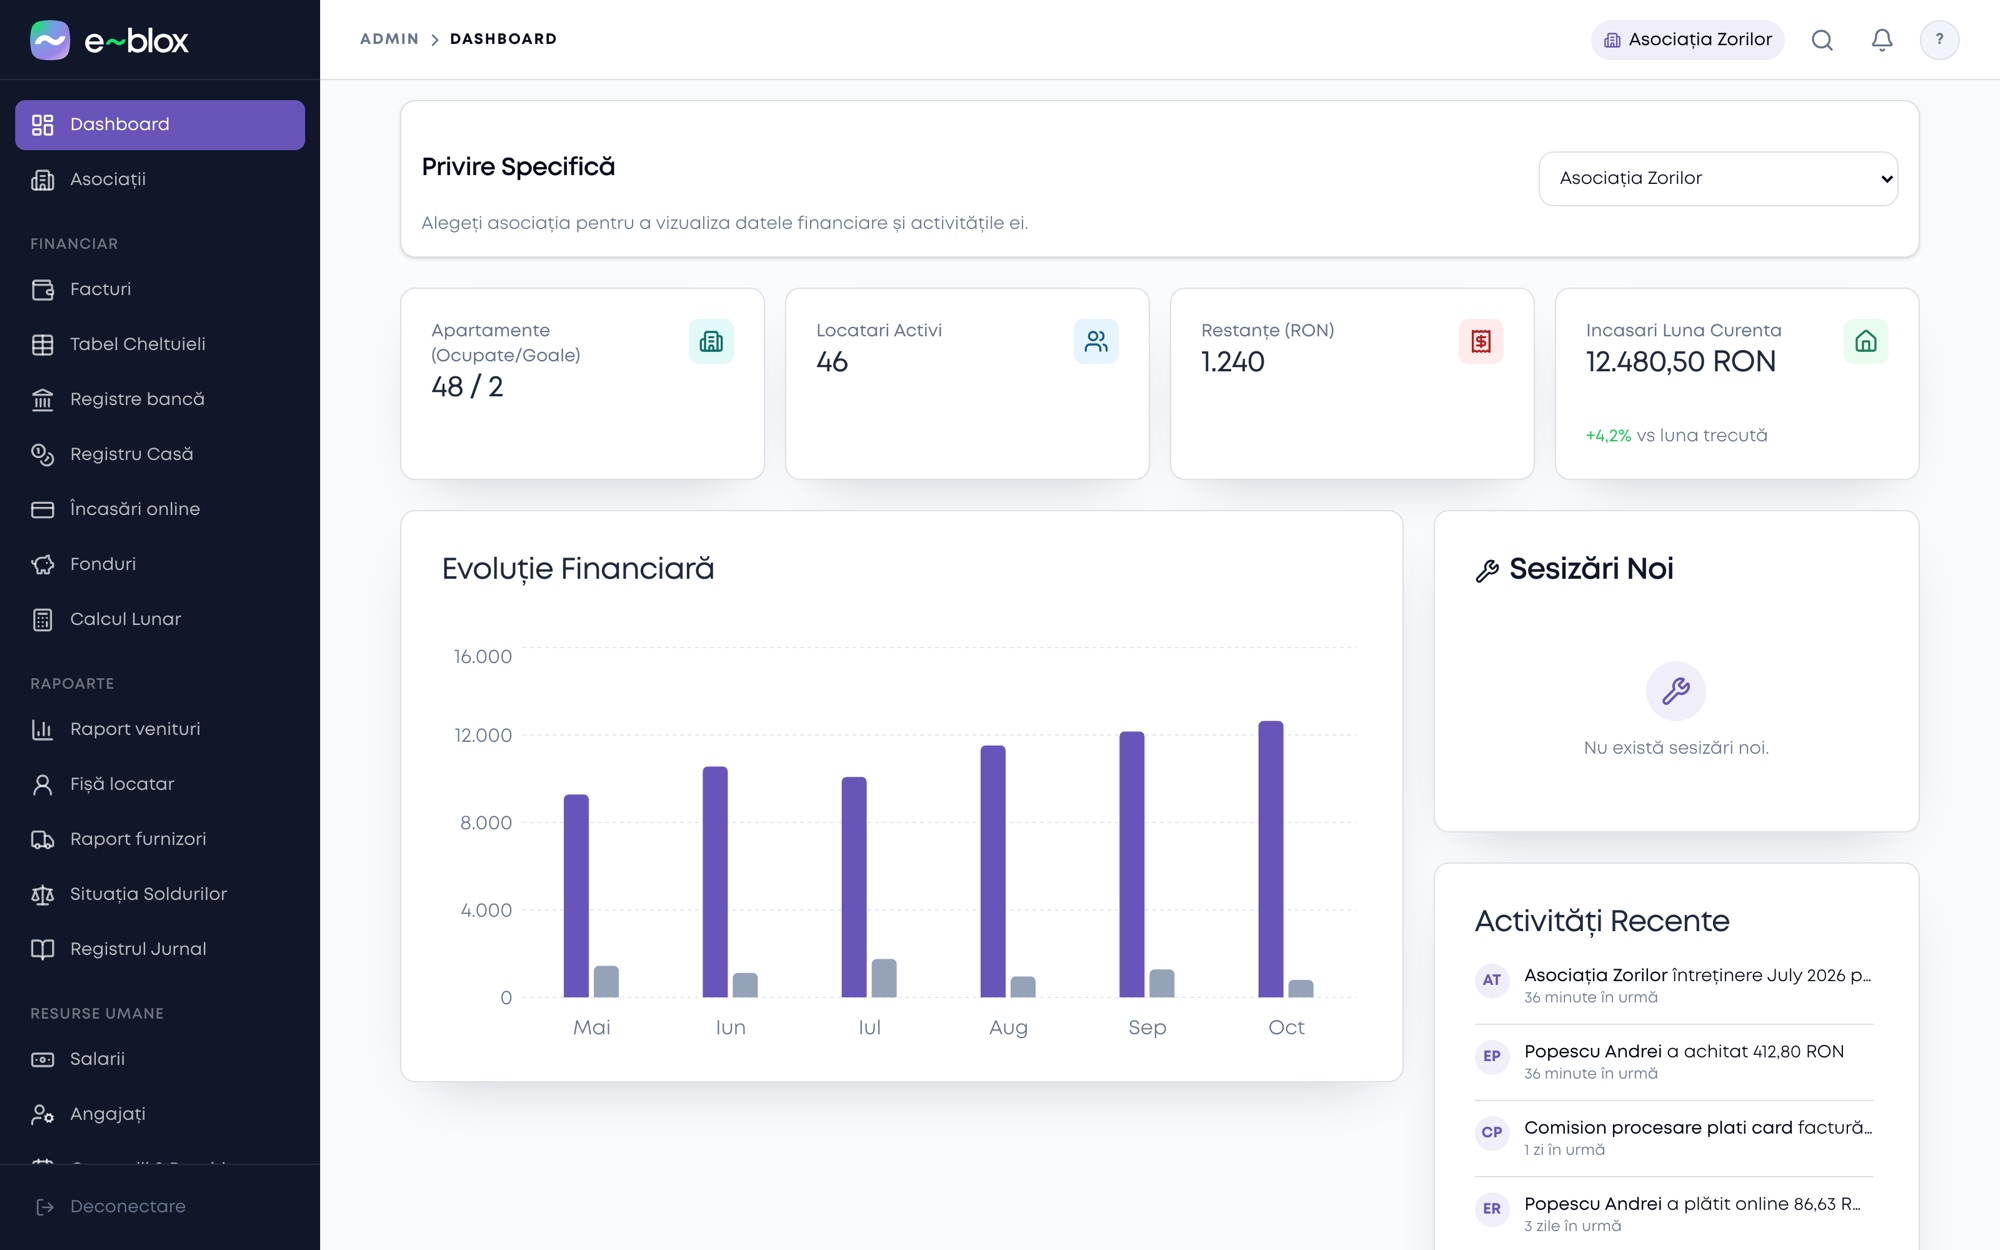This screenshot has height=1250, width=2000.
Task: Click the e-blox logo icon
Action: click(x=50, y=40)
